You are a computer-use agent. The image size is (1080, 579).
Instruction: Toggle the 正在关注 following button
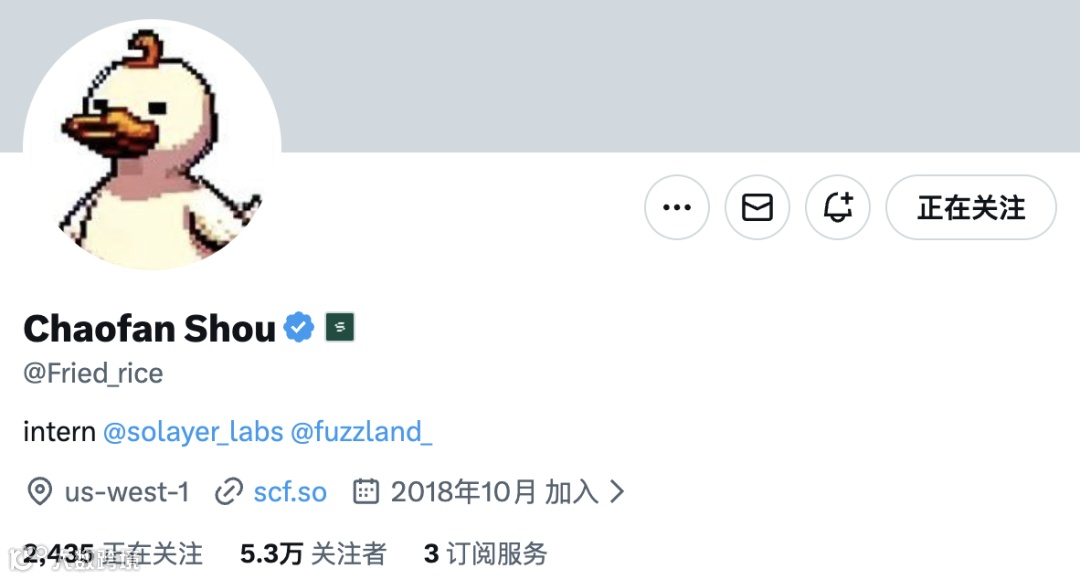pos(971,207)
